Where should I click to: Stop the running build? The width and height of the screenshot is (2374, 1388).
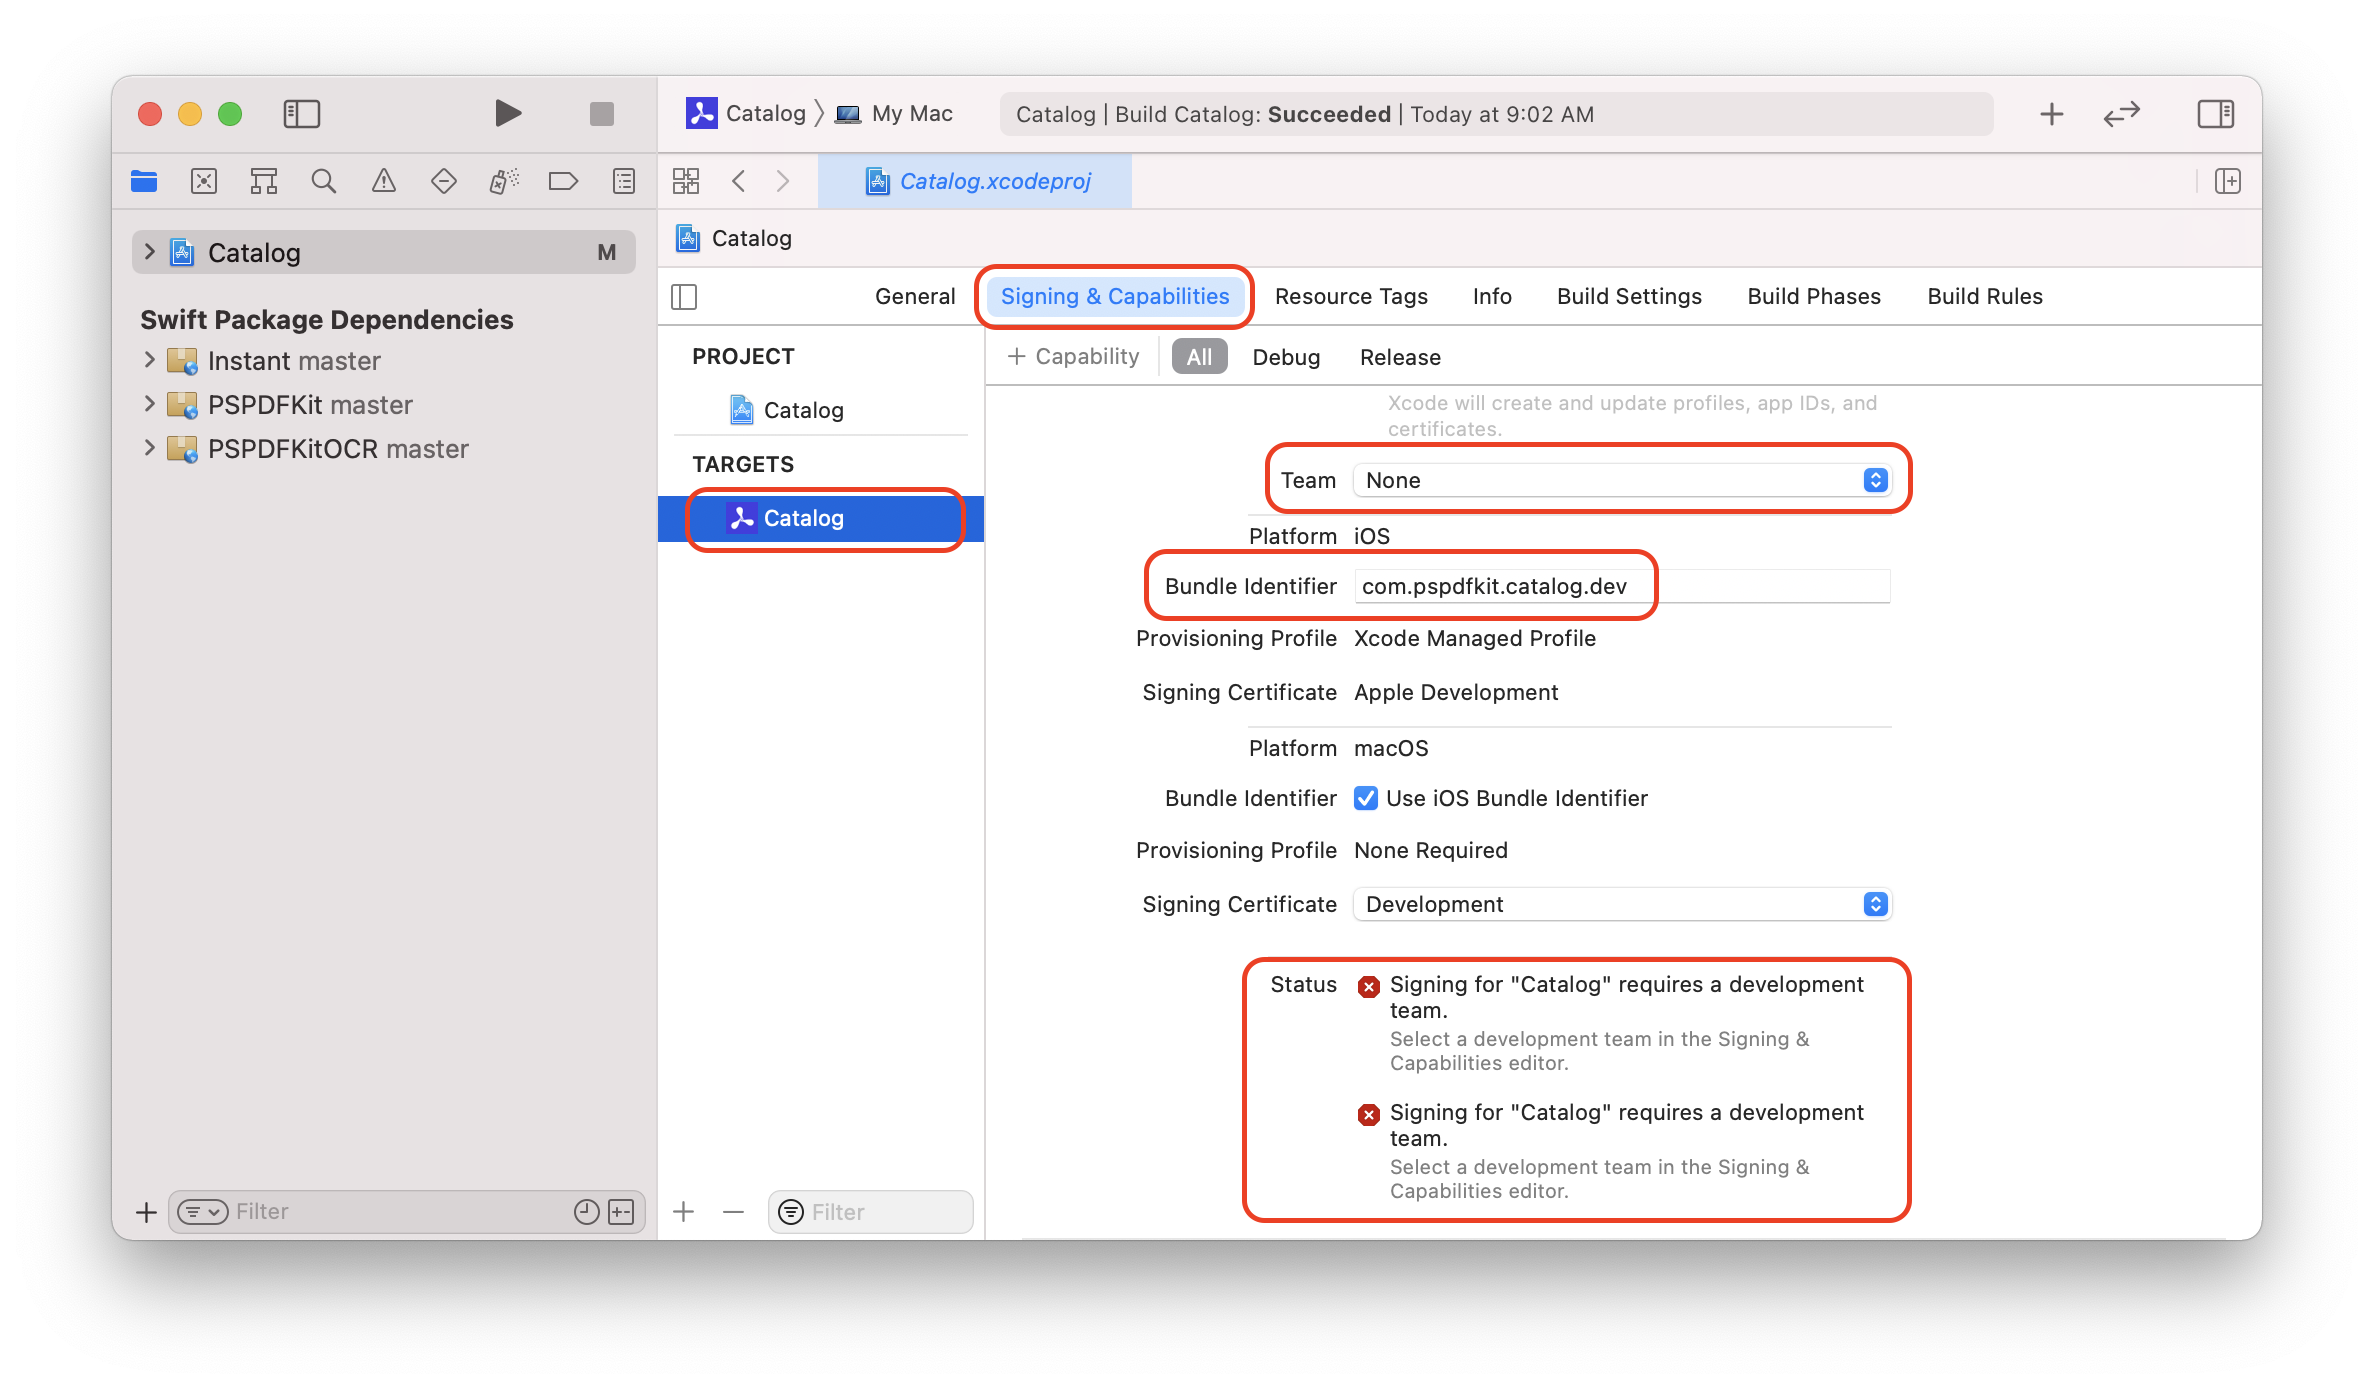601,114
